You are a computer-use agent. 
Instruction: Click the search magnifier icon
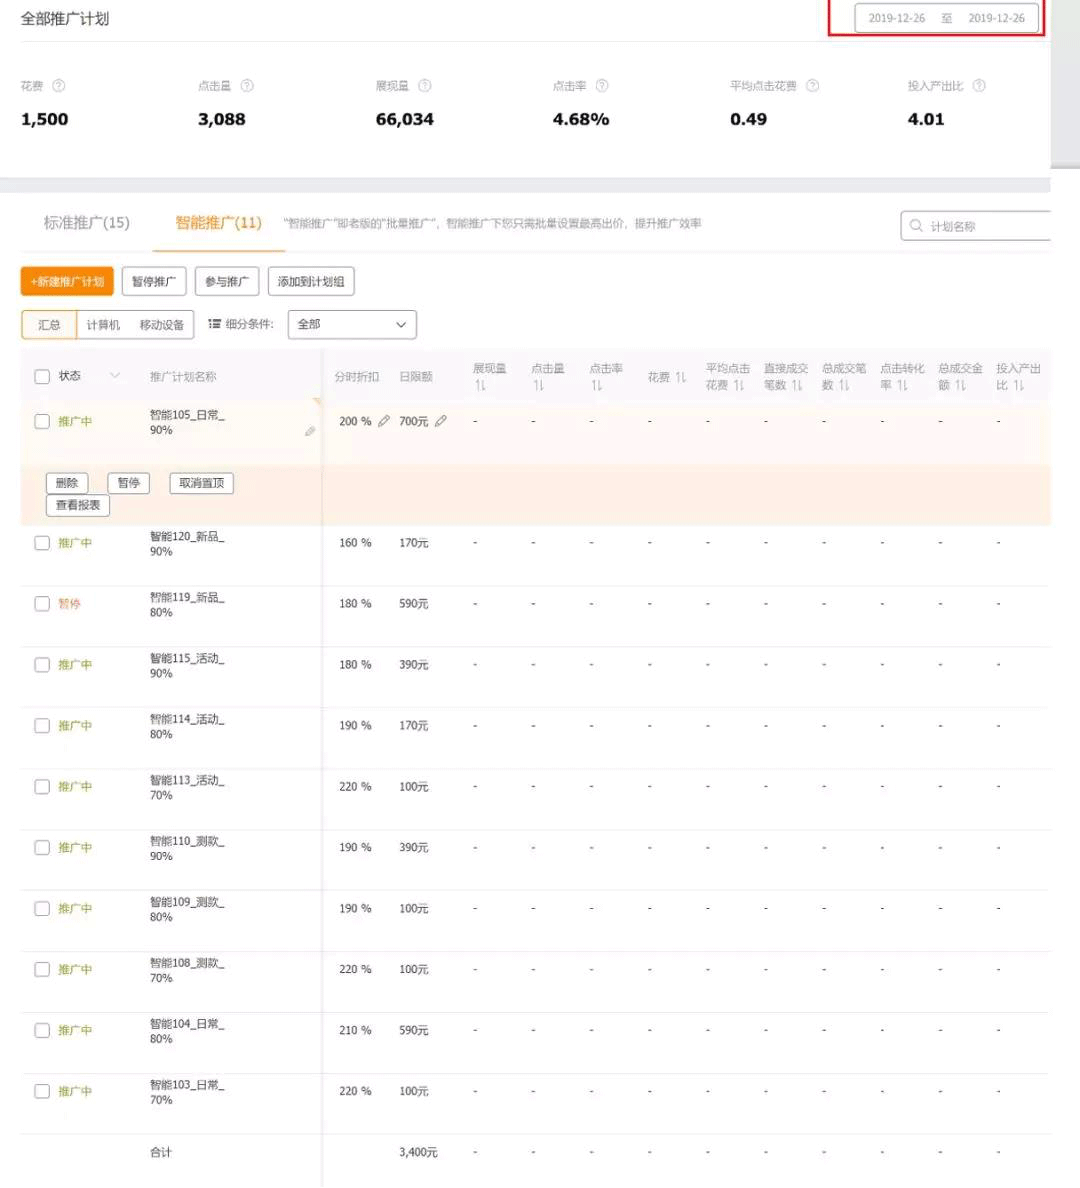pos(916,226)
